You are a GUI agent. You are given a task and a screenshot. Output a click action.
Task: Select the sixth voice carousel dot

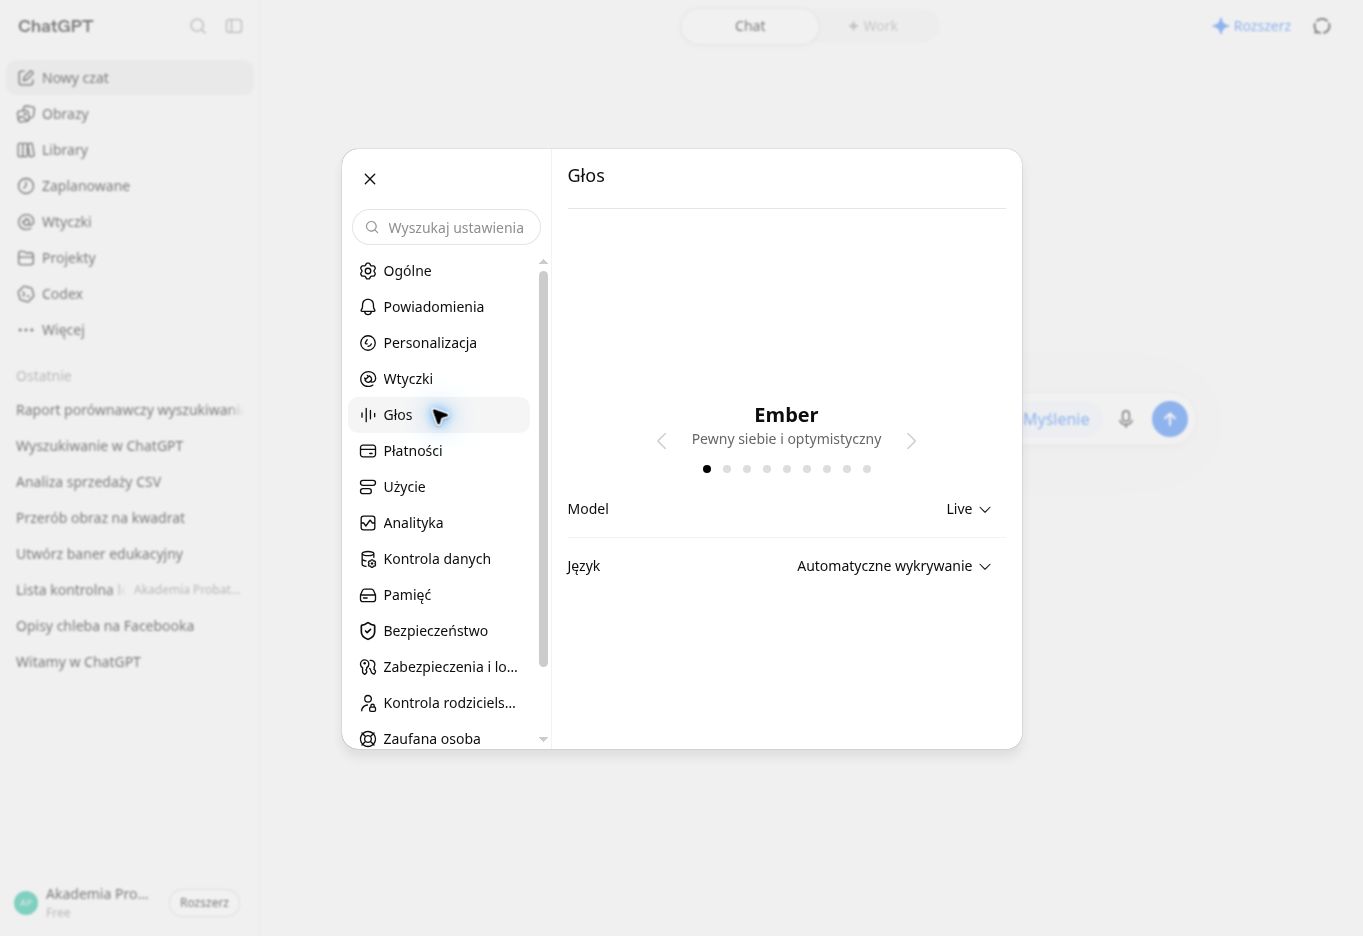(807, 469)
